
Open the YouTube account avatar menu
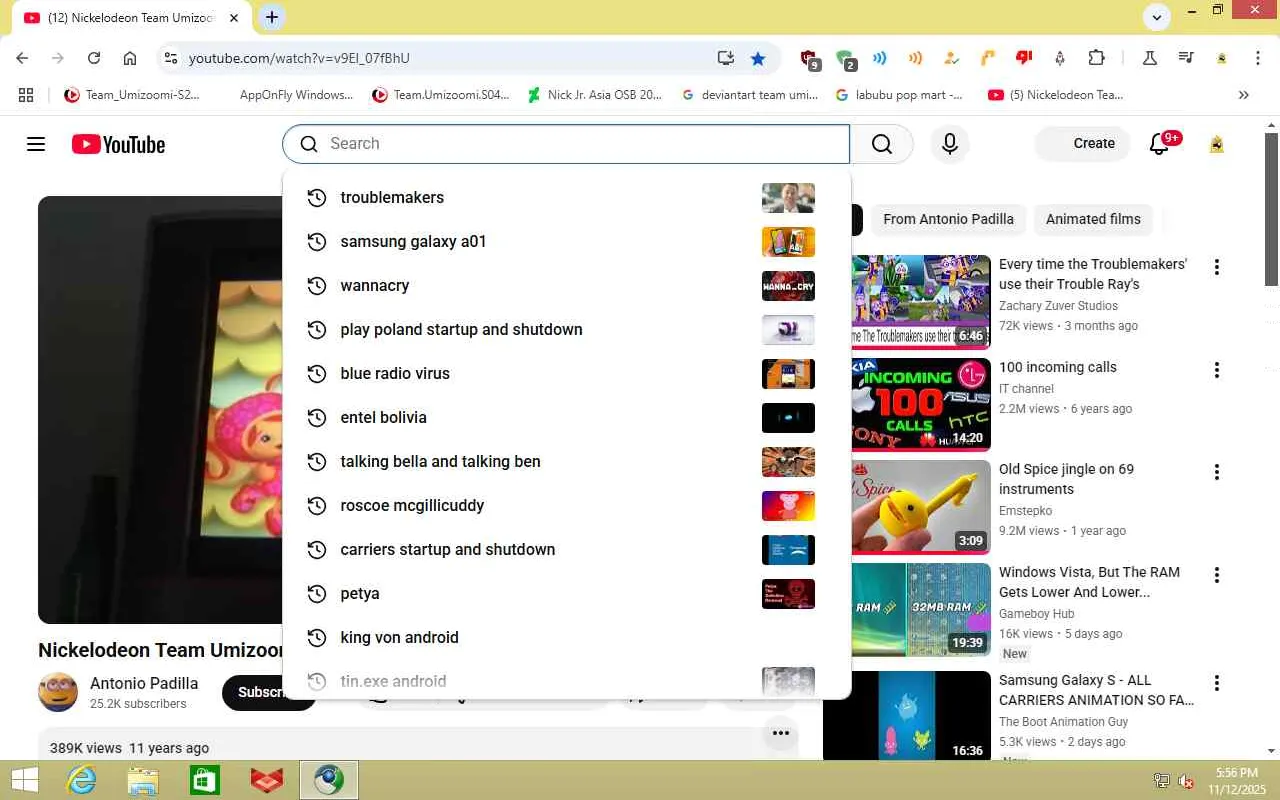[x=1217, y=144]
